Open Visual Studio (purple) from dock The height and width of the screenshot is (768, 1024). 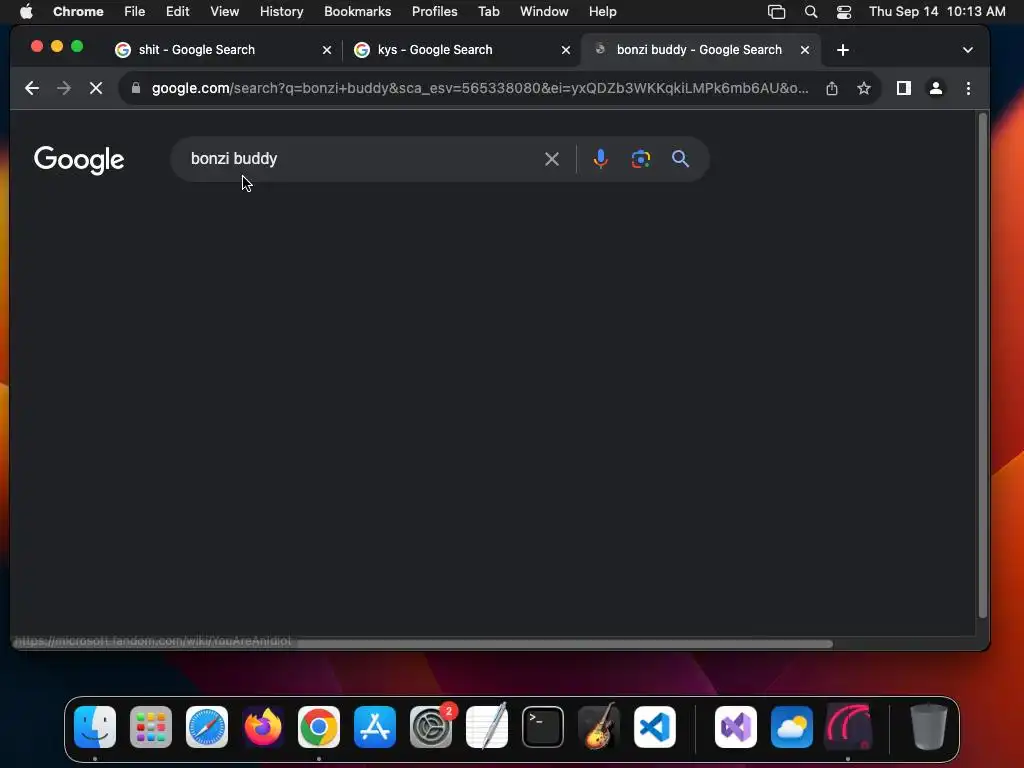tap(736, 727)
